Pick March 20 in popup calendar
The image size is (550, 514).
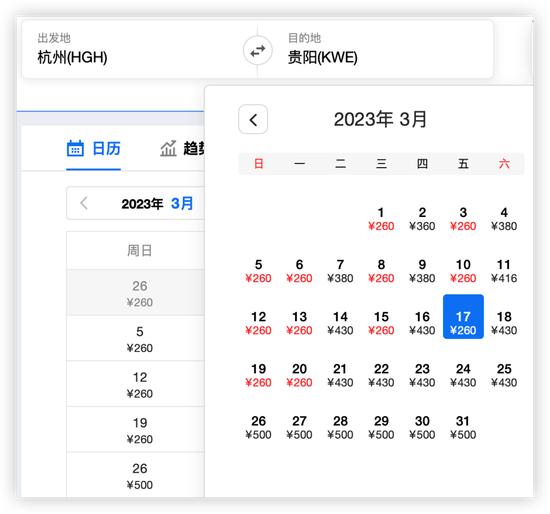pos(299,375)
